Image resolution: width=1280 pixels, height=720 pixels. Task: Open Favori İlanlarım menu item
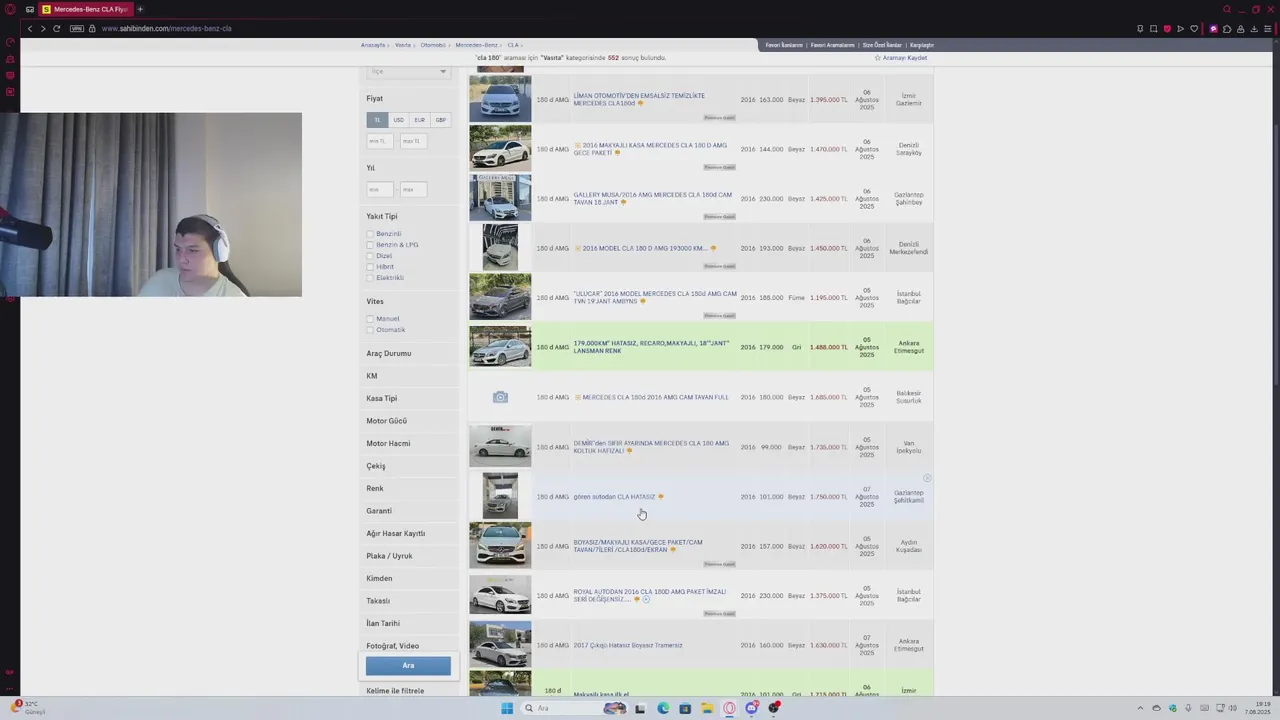784,45
